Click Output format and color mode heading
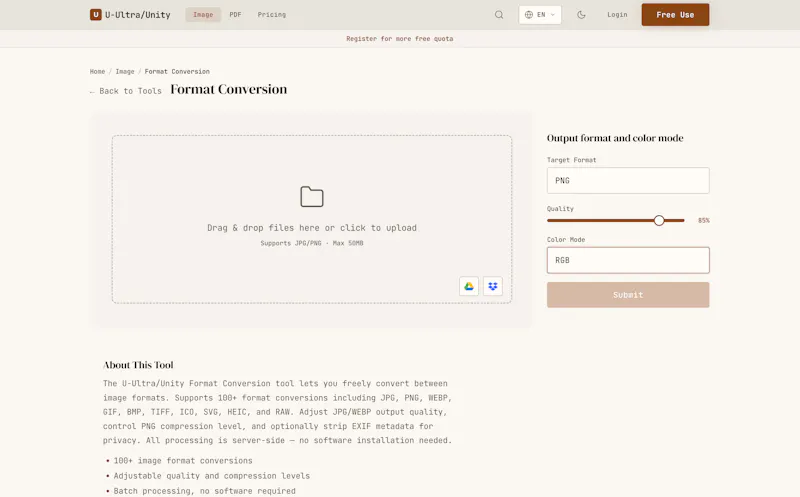Image resolution: width=800 pixels, height=497 pixels. click(x=615, y=138)
